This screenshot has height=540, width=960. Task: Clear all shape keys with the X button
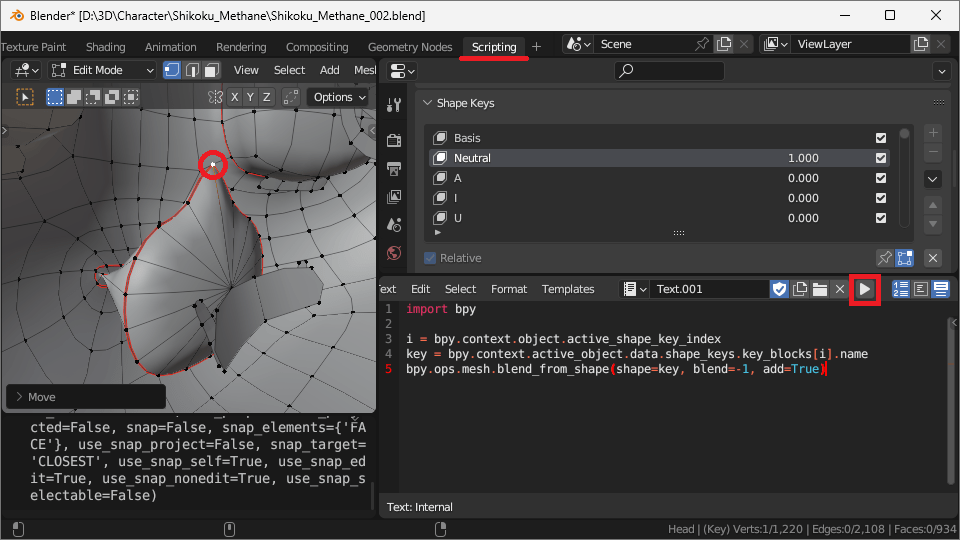pyautogui.click(x=932, y=258)
